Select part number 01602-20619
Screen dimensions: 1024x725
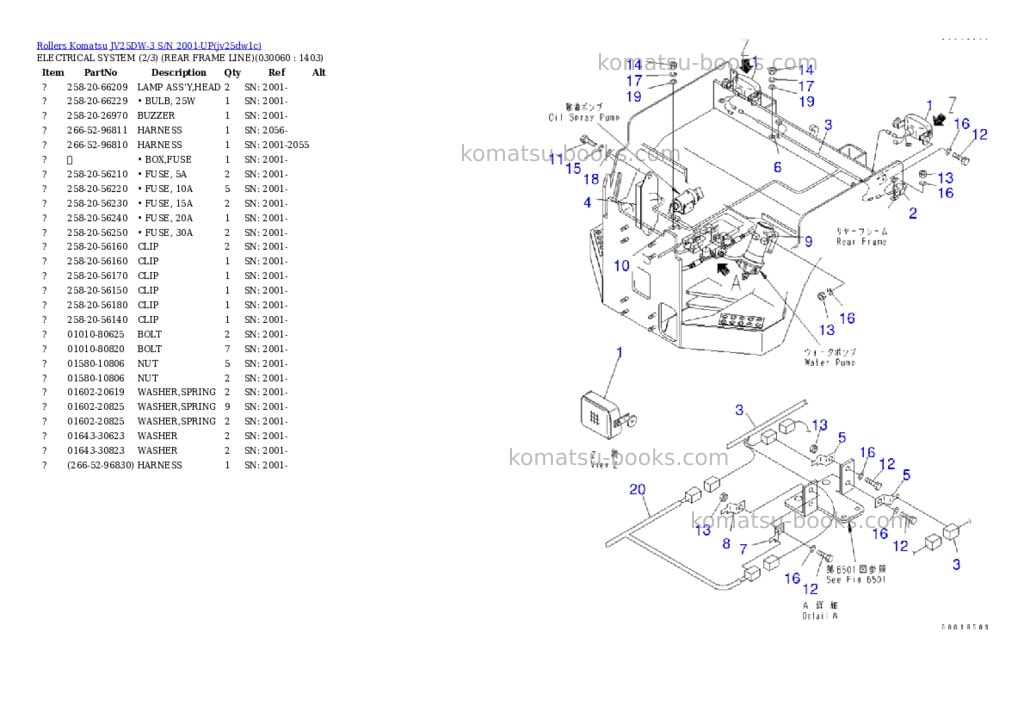pos(95,392)
